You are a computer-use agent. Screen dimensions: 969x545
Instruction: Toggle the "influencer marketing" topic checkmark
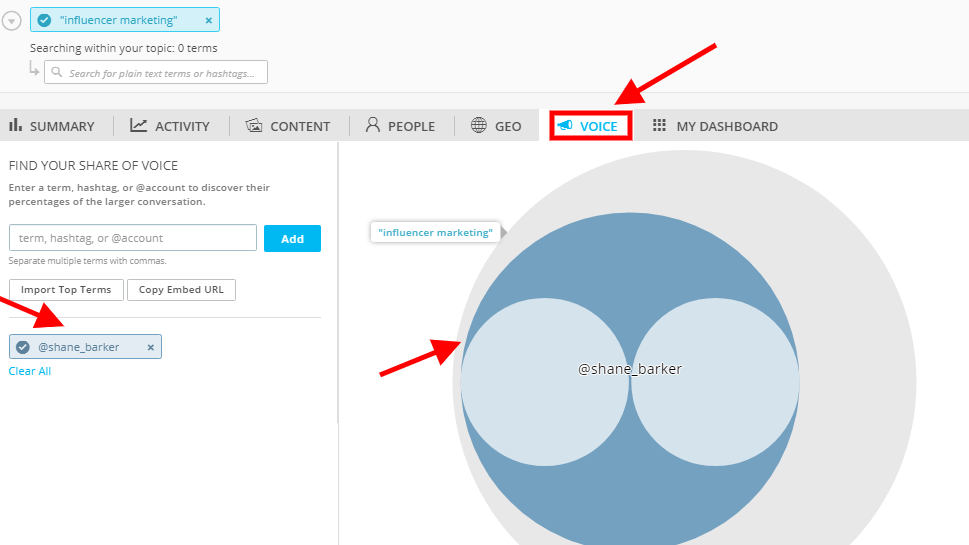(44, 20)
